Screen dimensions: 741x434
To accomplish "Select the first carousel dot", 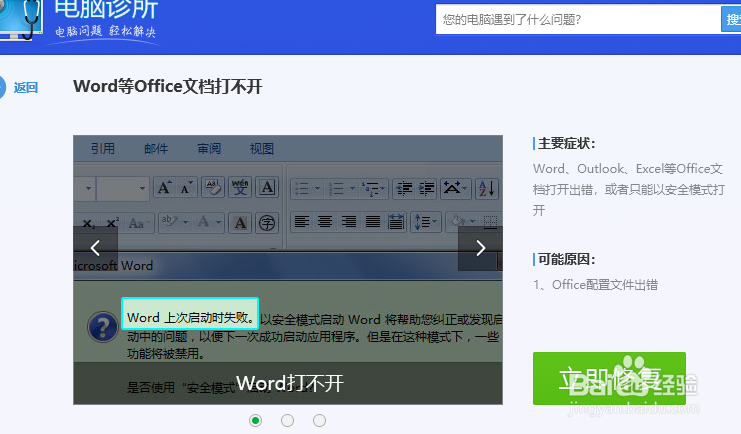I will [256, 420].
